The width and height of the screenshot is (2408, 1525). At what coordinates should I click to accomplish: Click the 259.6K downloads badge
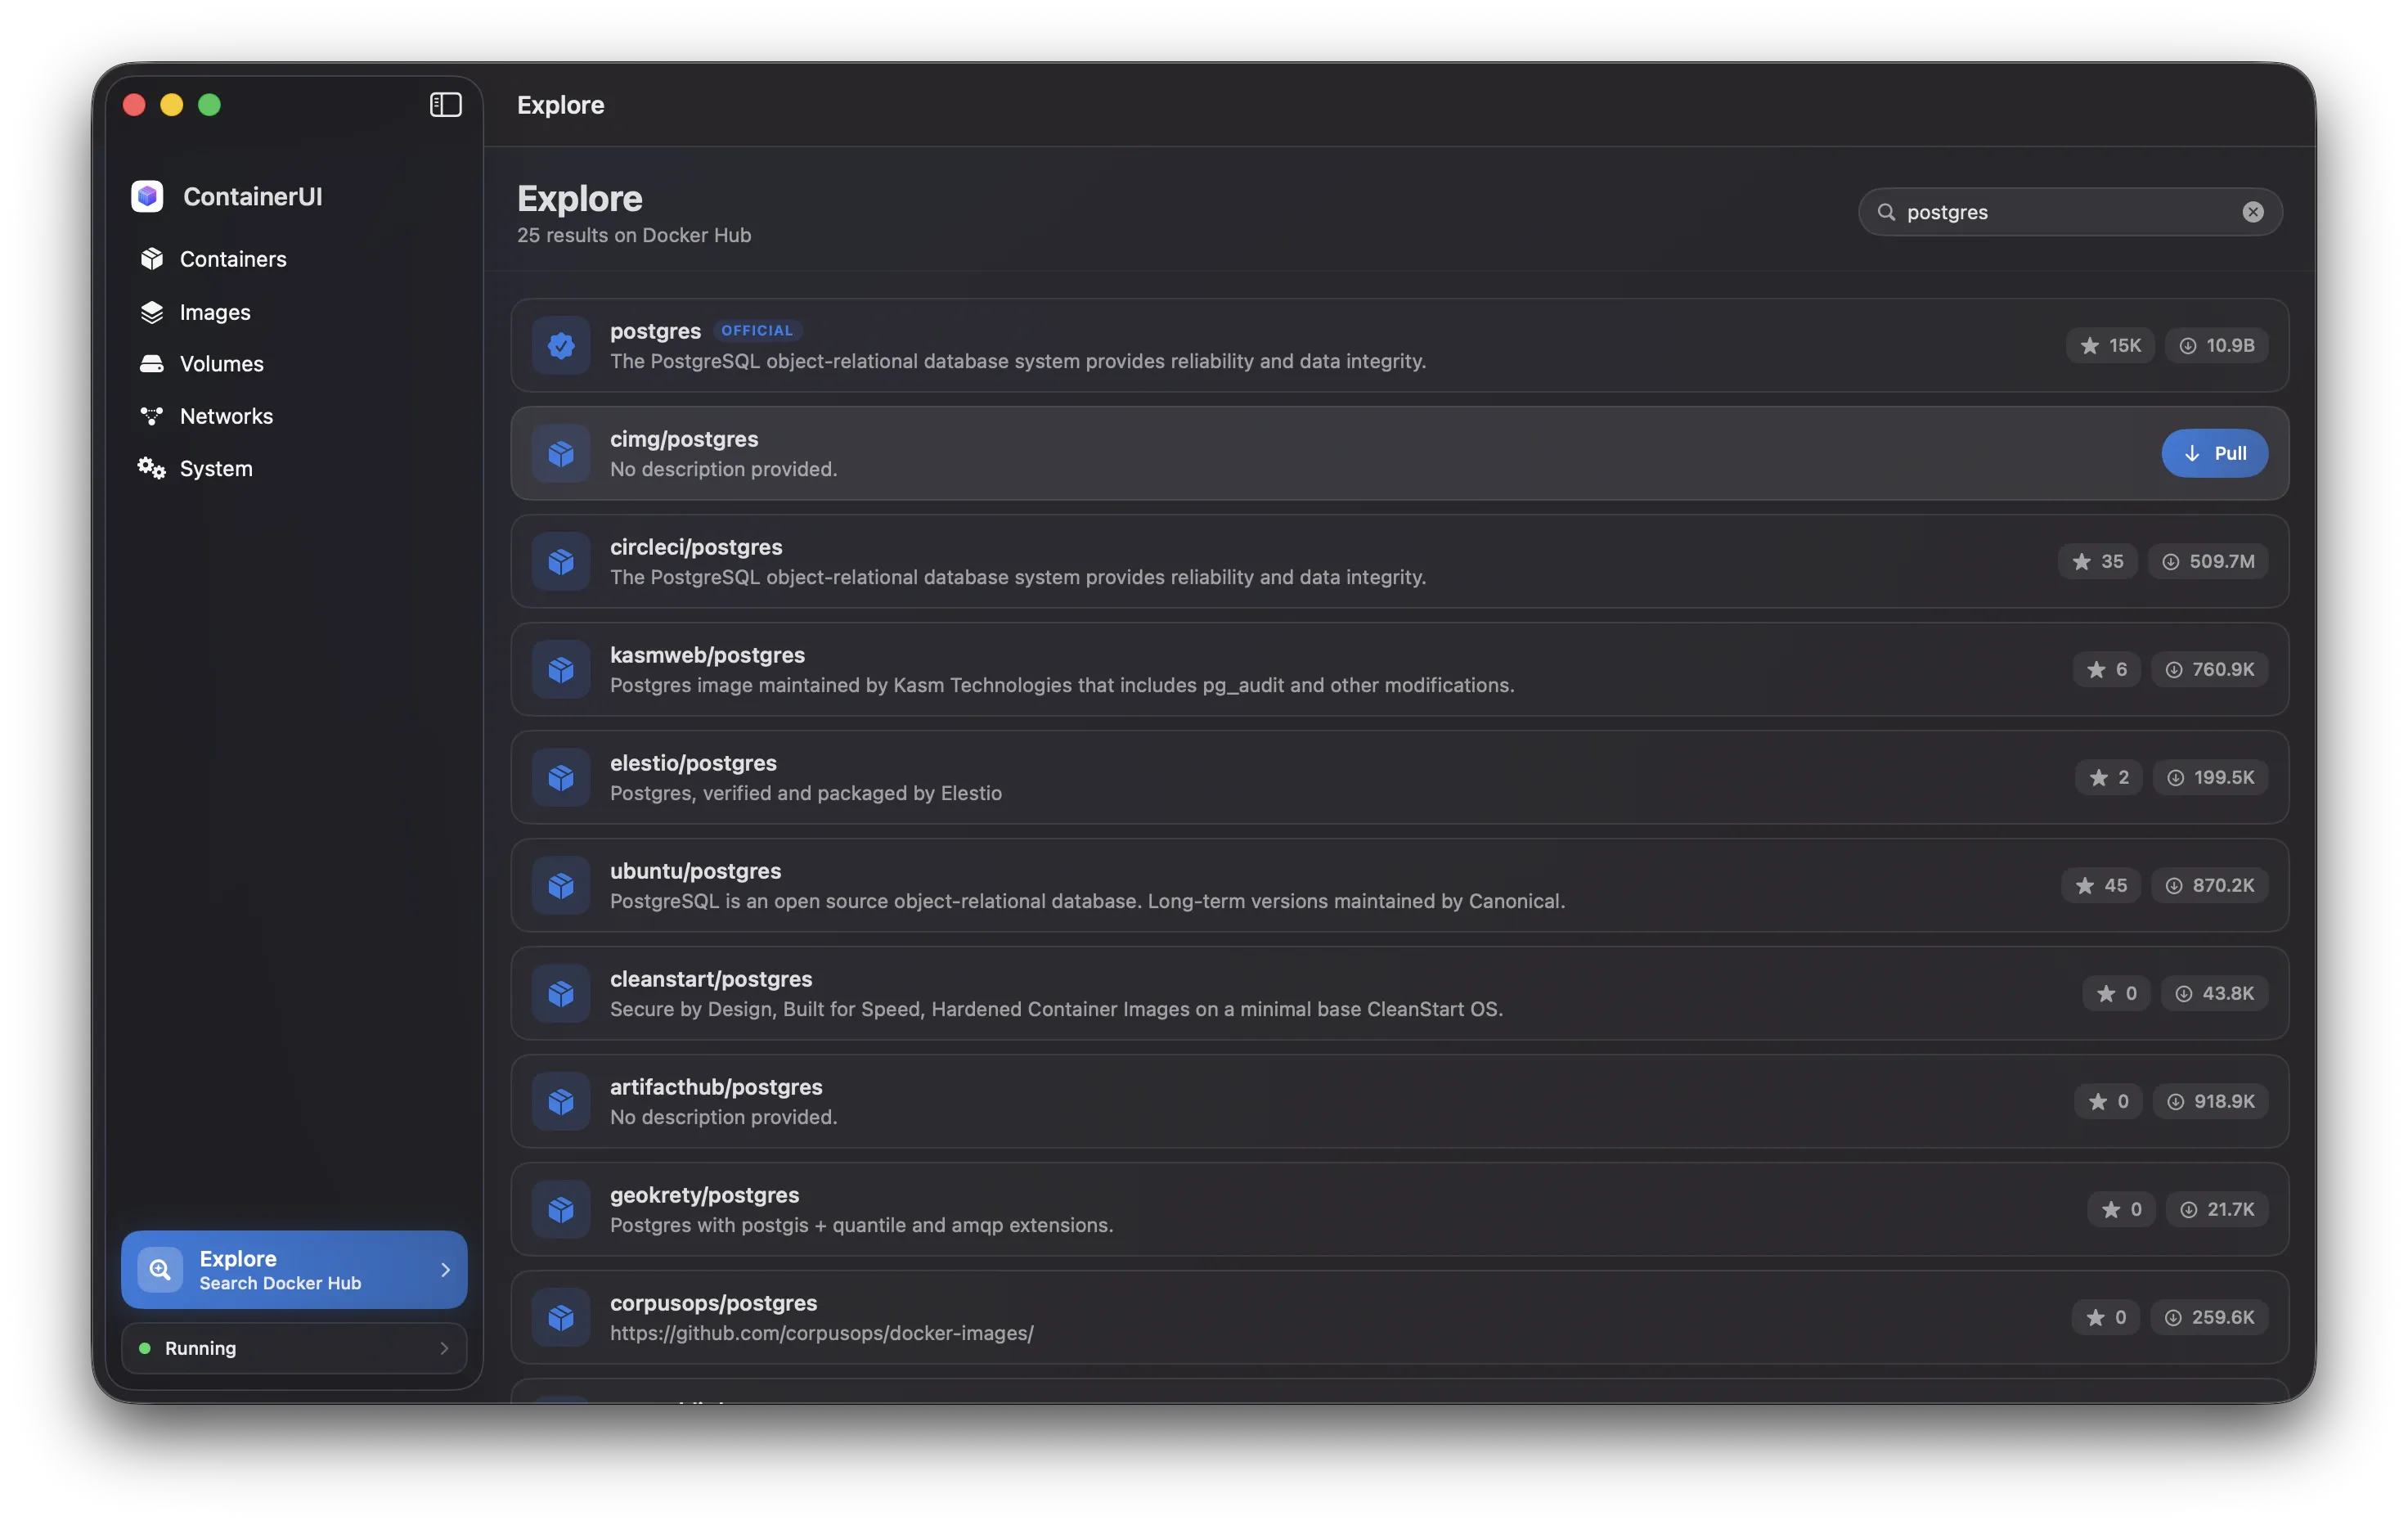(2209, 1317)
